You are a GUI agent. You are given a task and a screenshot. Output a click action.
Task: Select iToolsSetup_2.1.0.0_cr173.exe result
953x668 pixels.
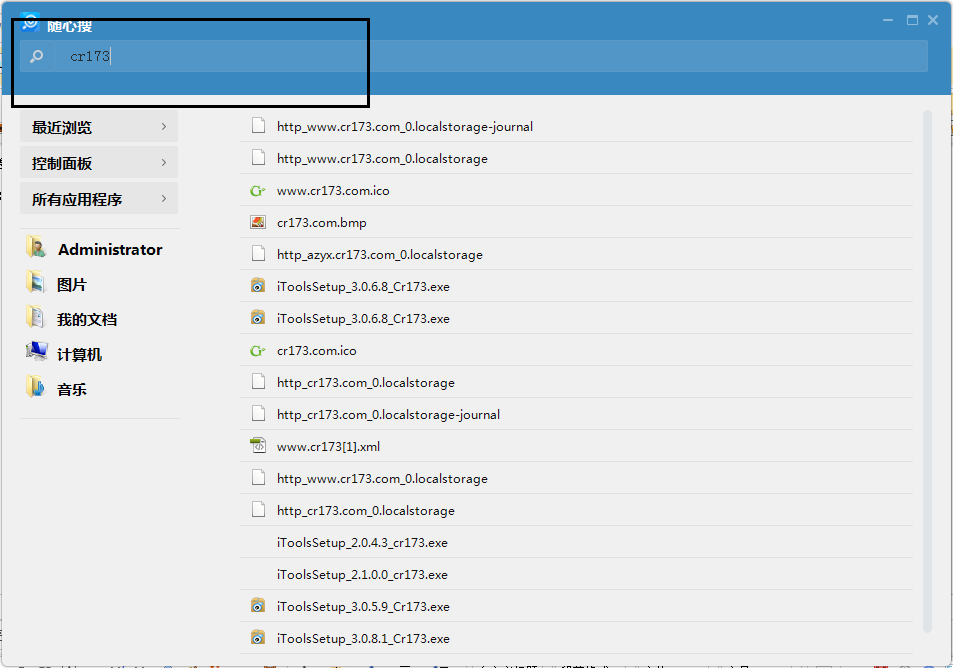click(x=576, y=574)
